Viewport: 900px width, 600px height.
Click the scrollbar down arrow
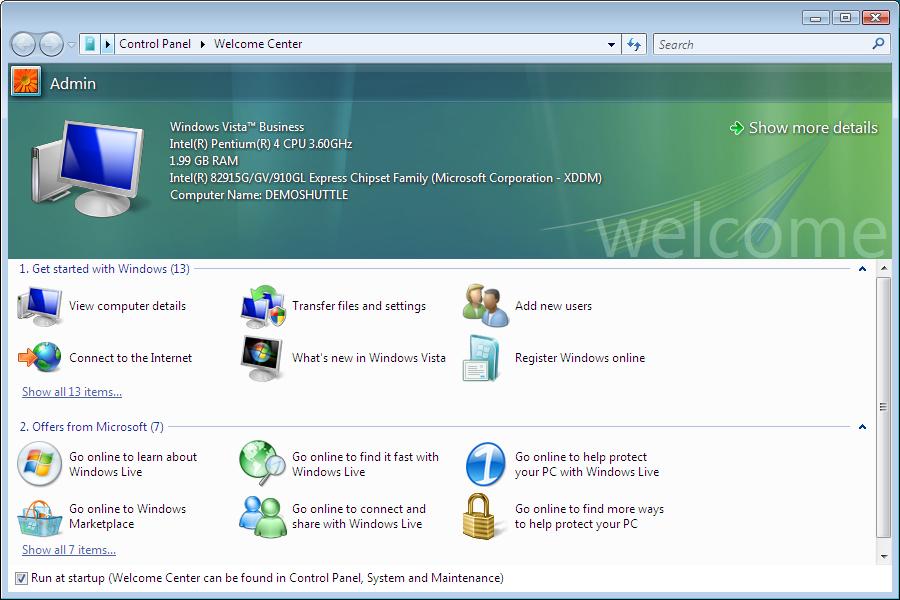coord(883,556)
